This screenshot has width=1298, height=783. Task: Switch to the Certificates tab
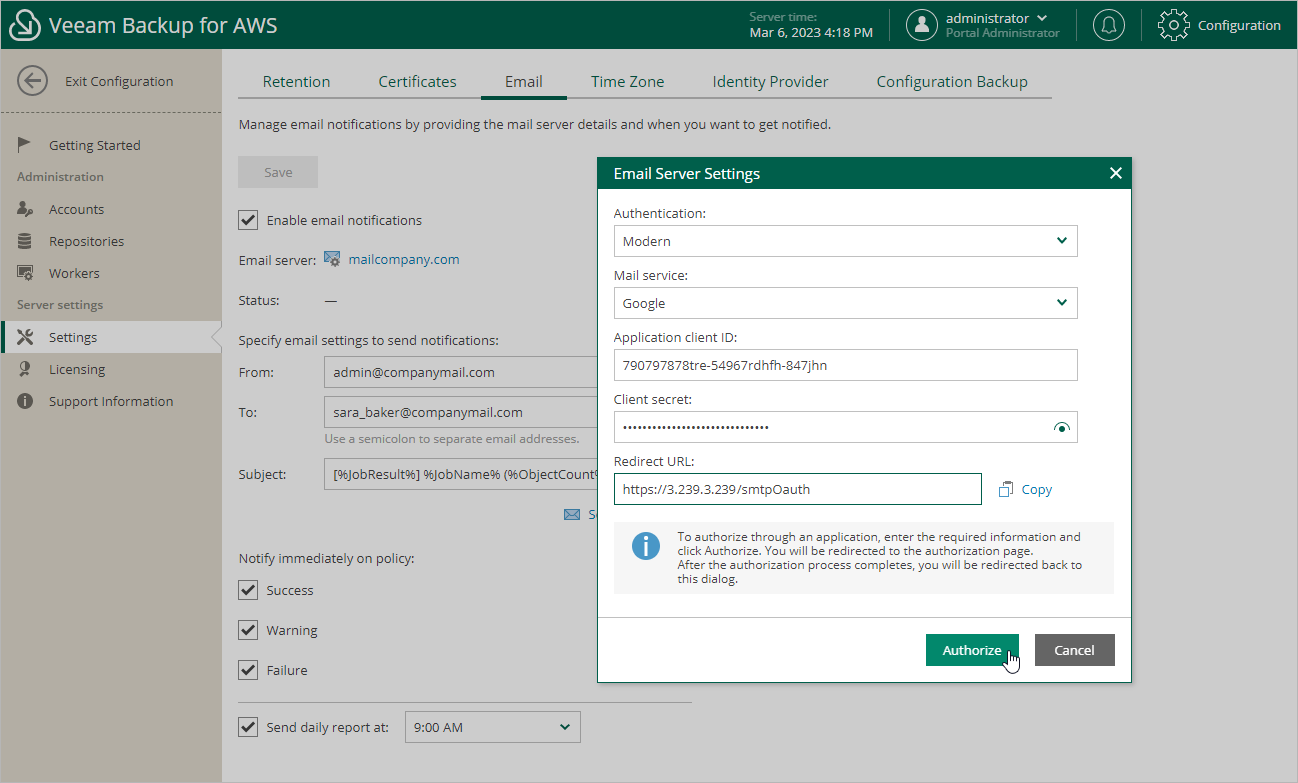tap(417, 82)
